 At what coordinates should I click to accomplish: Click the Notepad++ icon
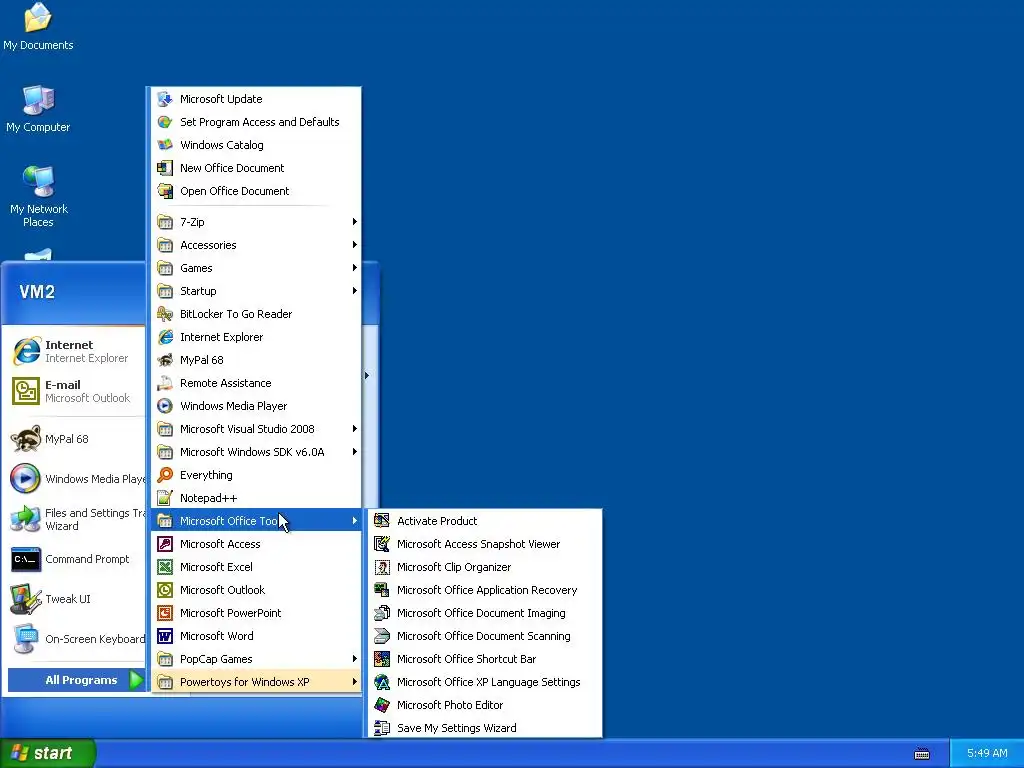165,498
